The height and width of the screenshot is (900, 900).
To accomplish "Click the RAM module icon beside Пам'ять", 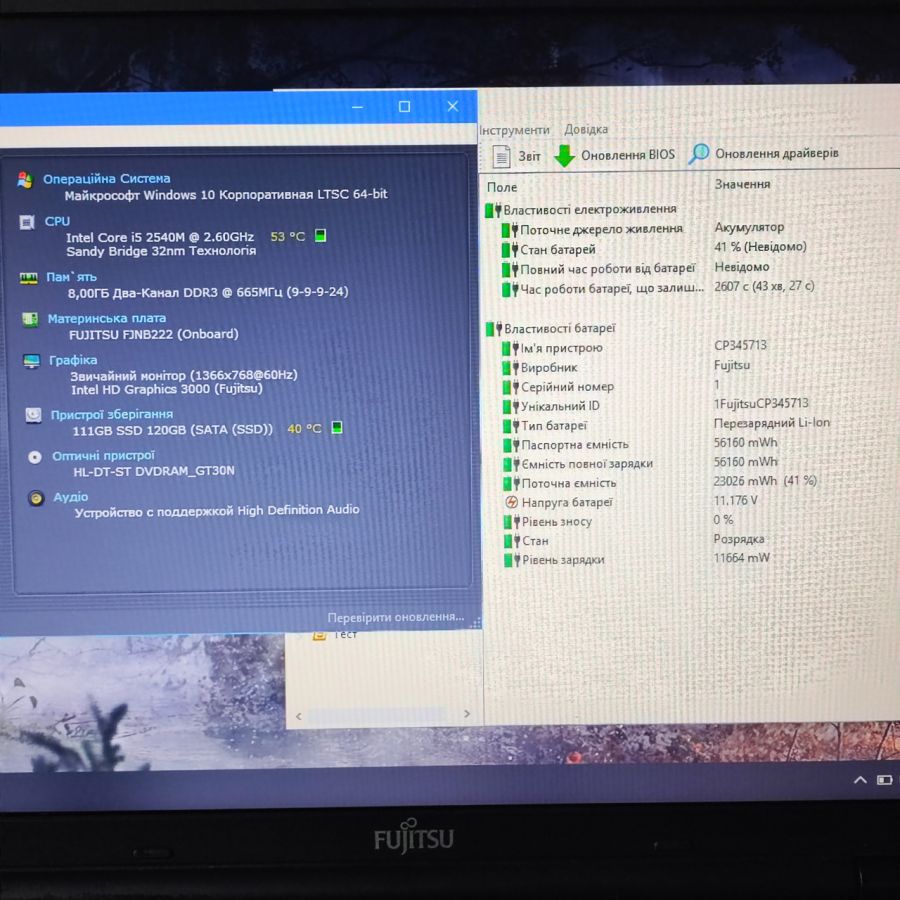I will point(29,278).
